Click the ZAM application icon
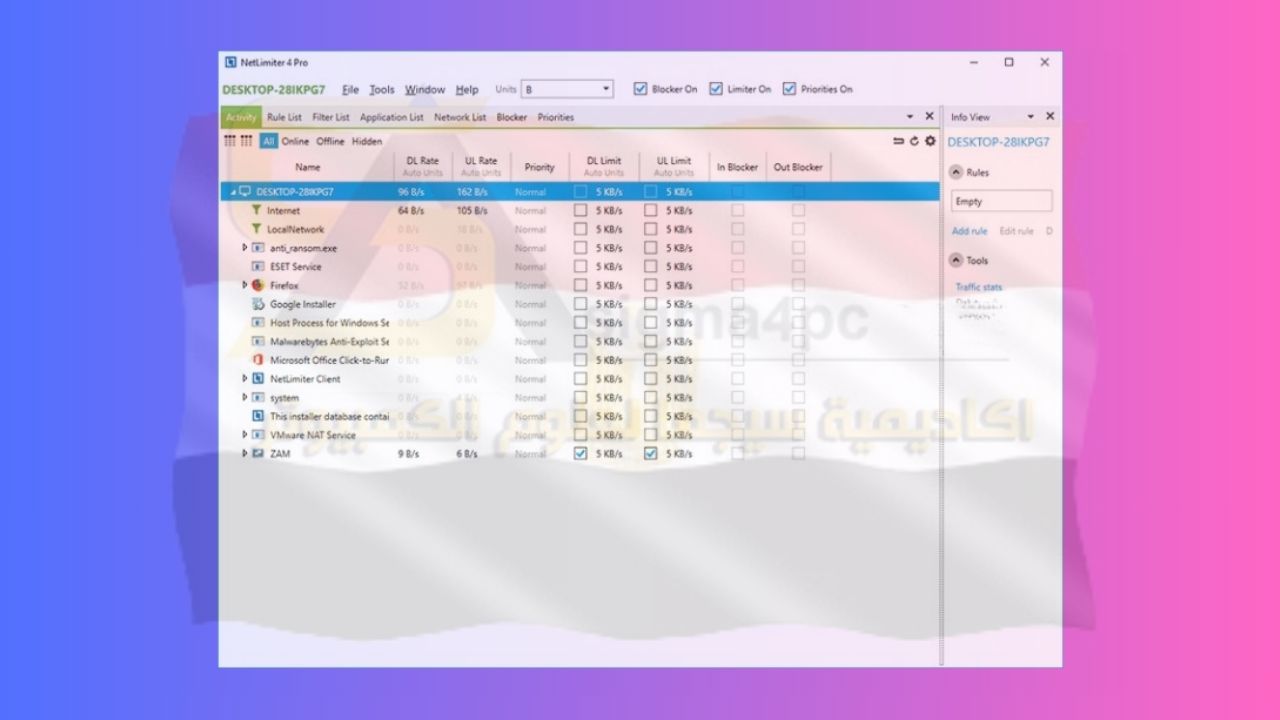 258,453
